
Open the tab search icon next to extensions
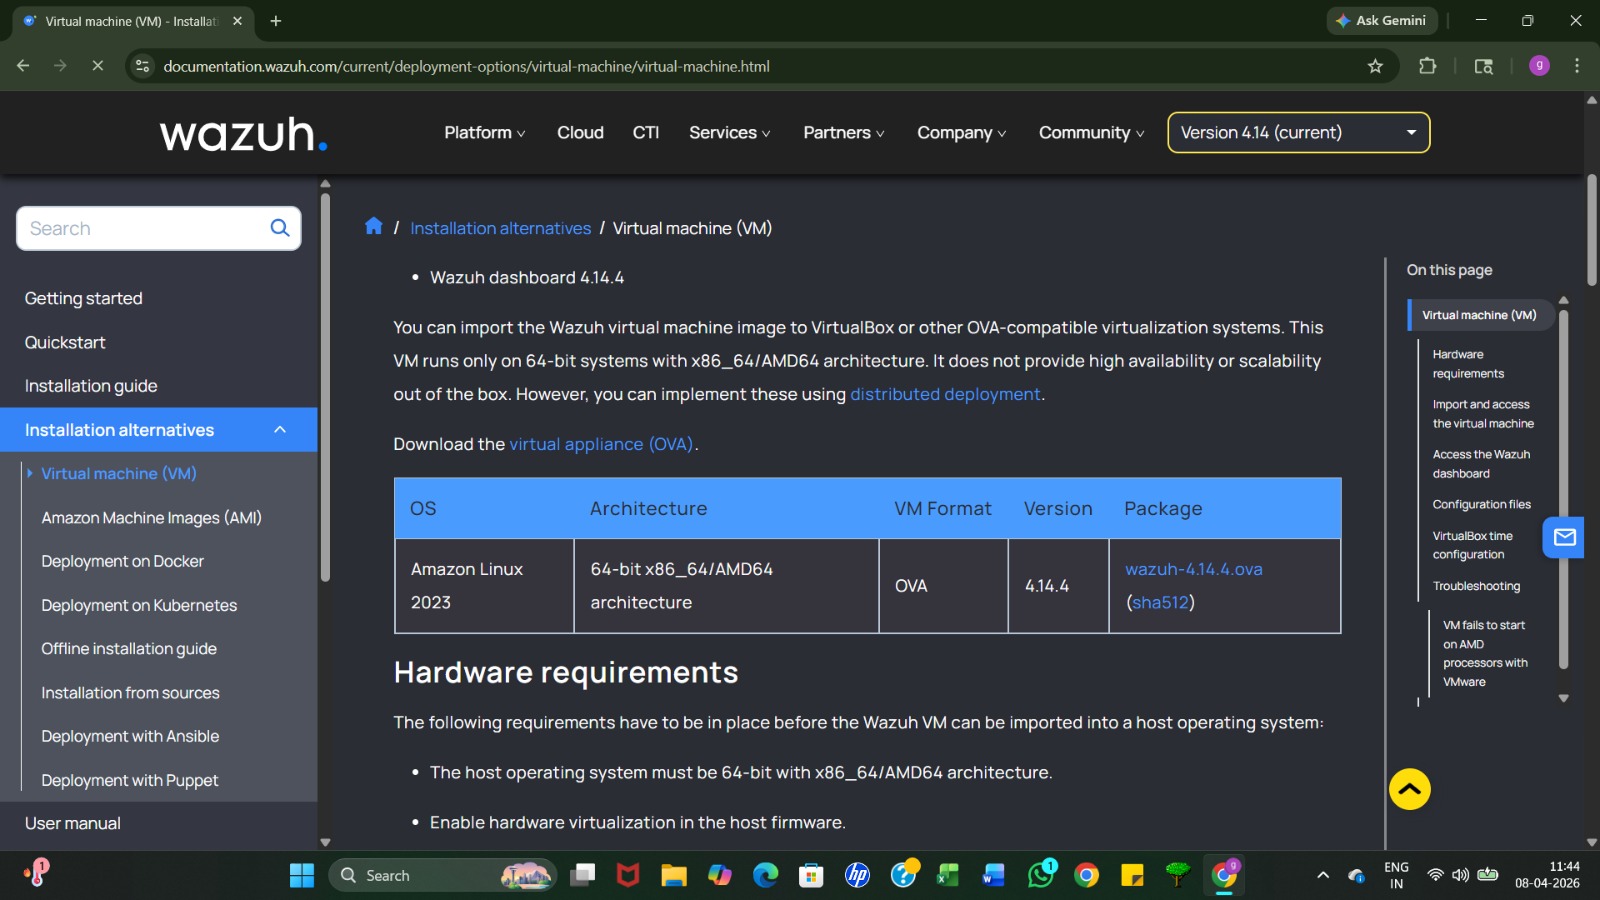point(1484,66)
